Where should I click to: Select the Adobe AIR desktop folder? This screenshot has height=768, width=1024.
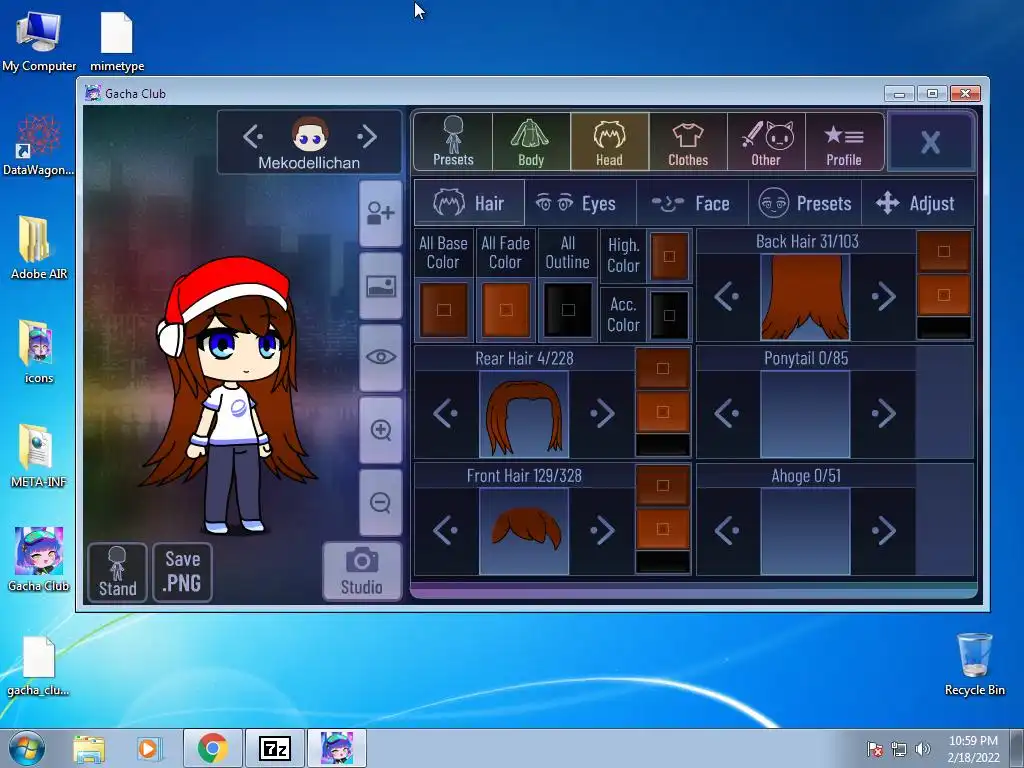(x=39, y=248)
